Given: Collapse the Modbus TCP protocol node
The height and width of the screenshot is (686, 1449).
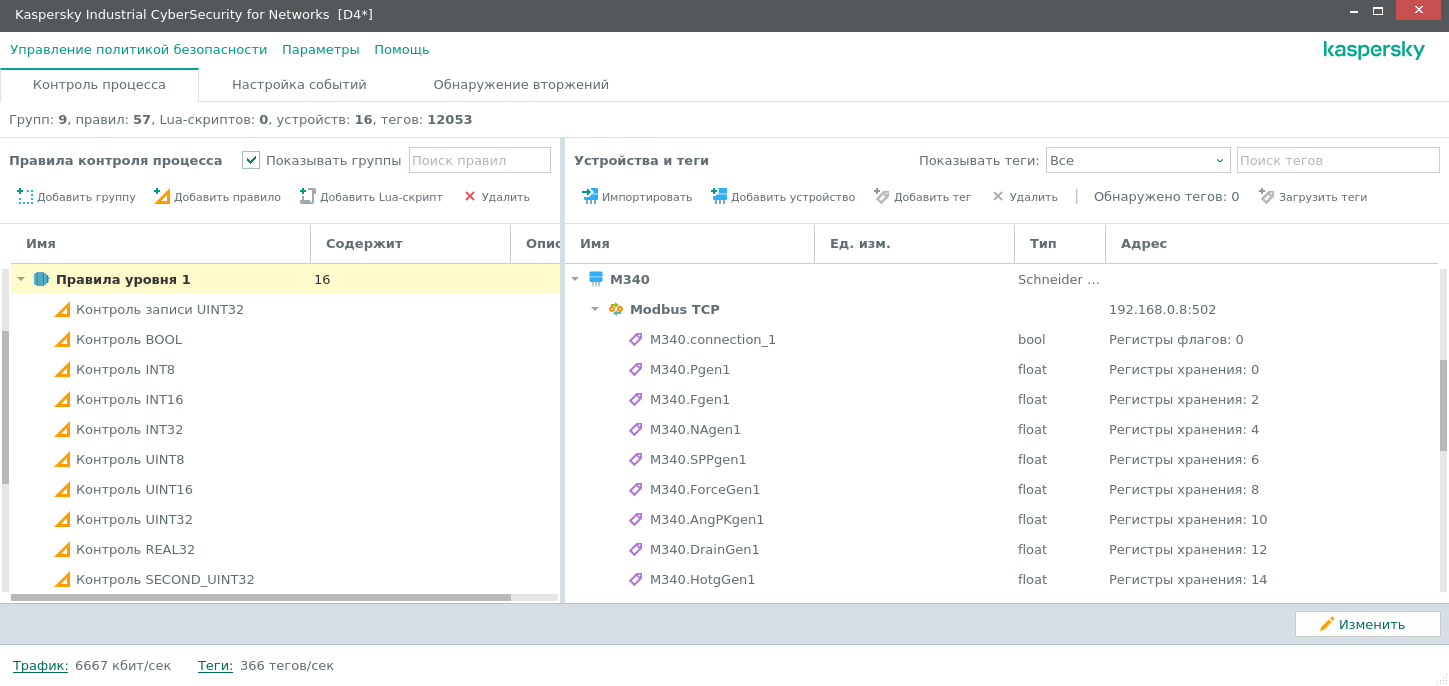Looking at the screenshot, I should [x=595, y=310].
